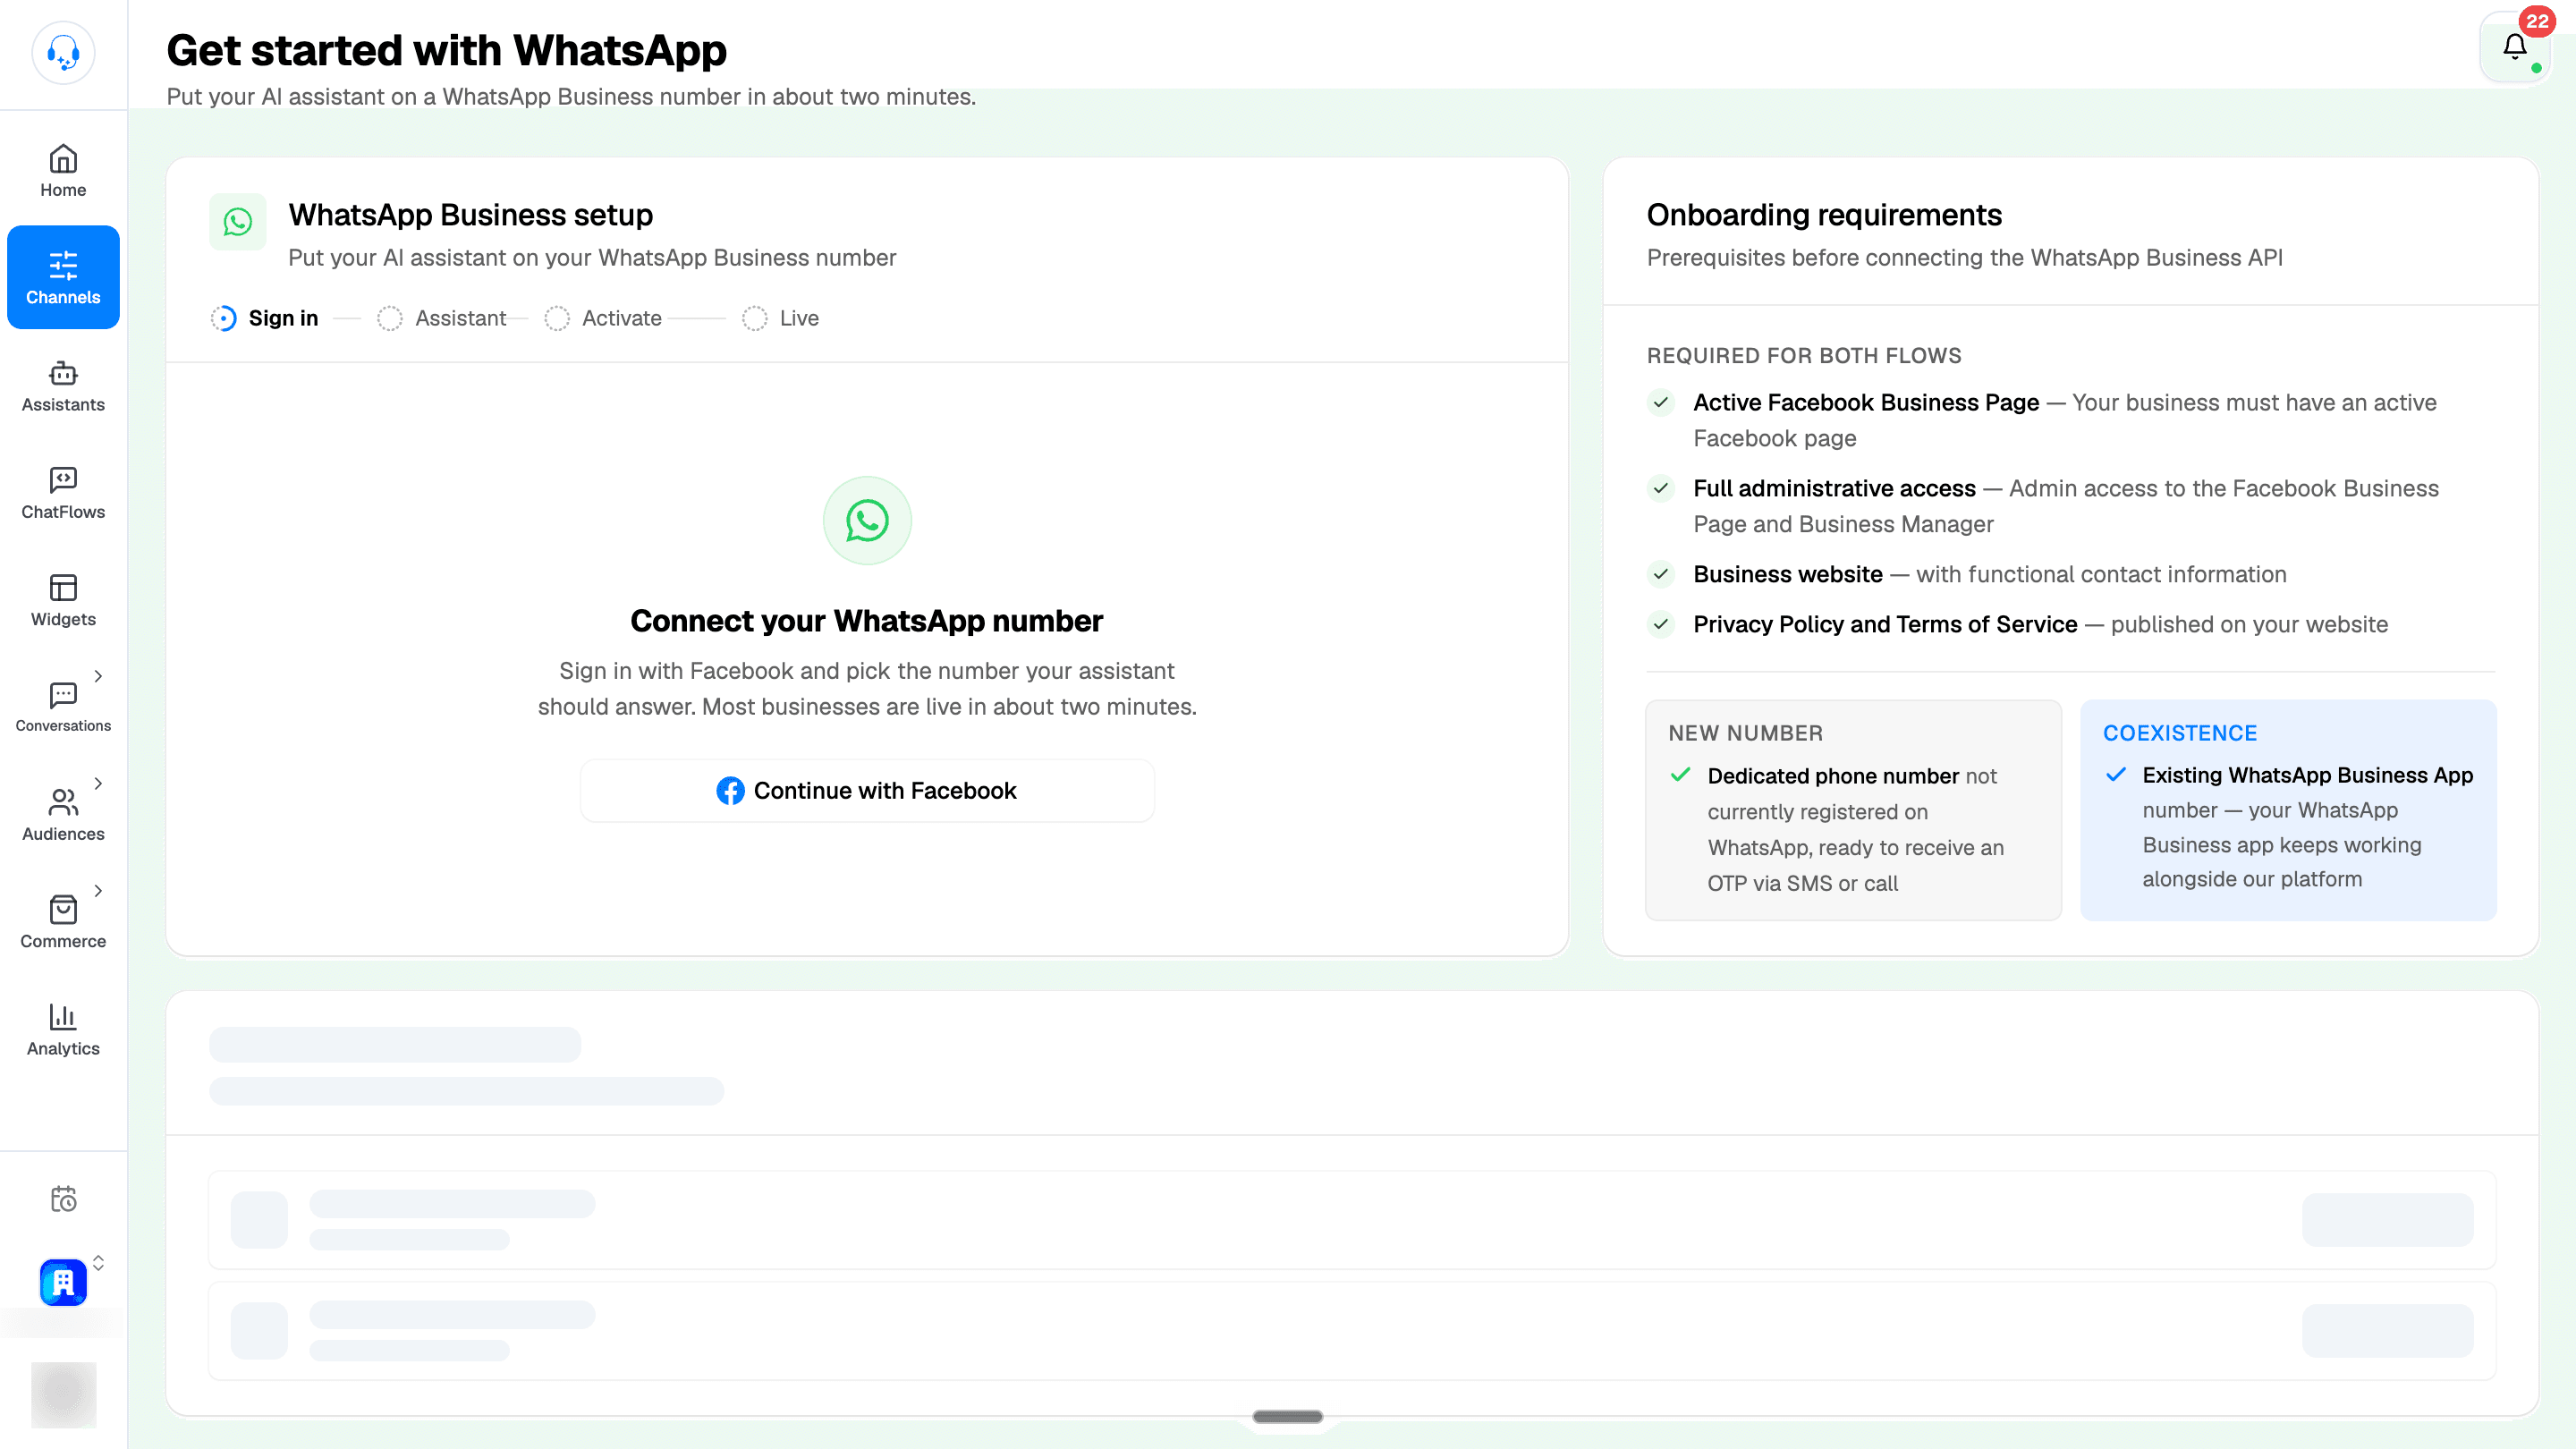Go to Home in the sidebar
This screenshot has height=1449, width=2576.
(x=63, y=171)
